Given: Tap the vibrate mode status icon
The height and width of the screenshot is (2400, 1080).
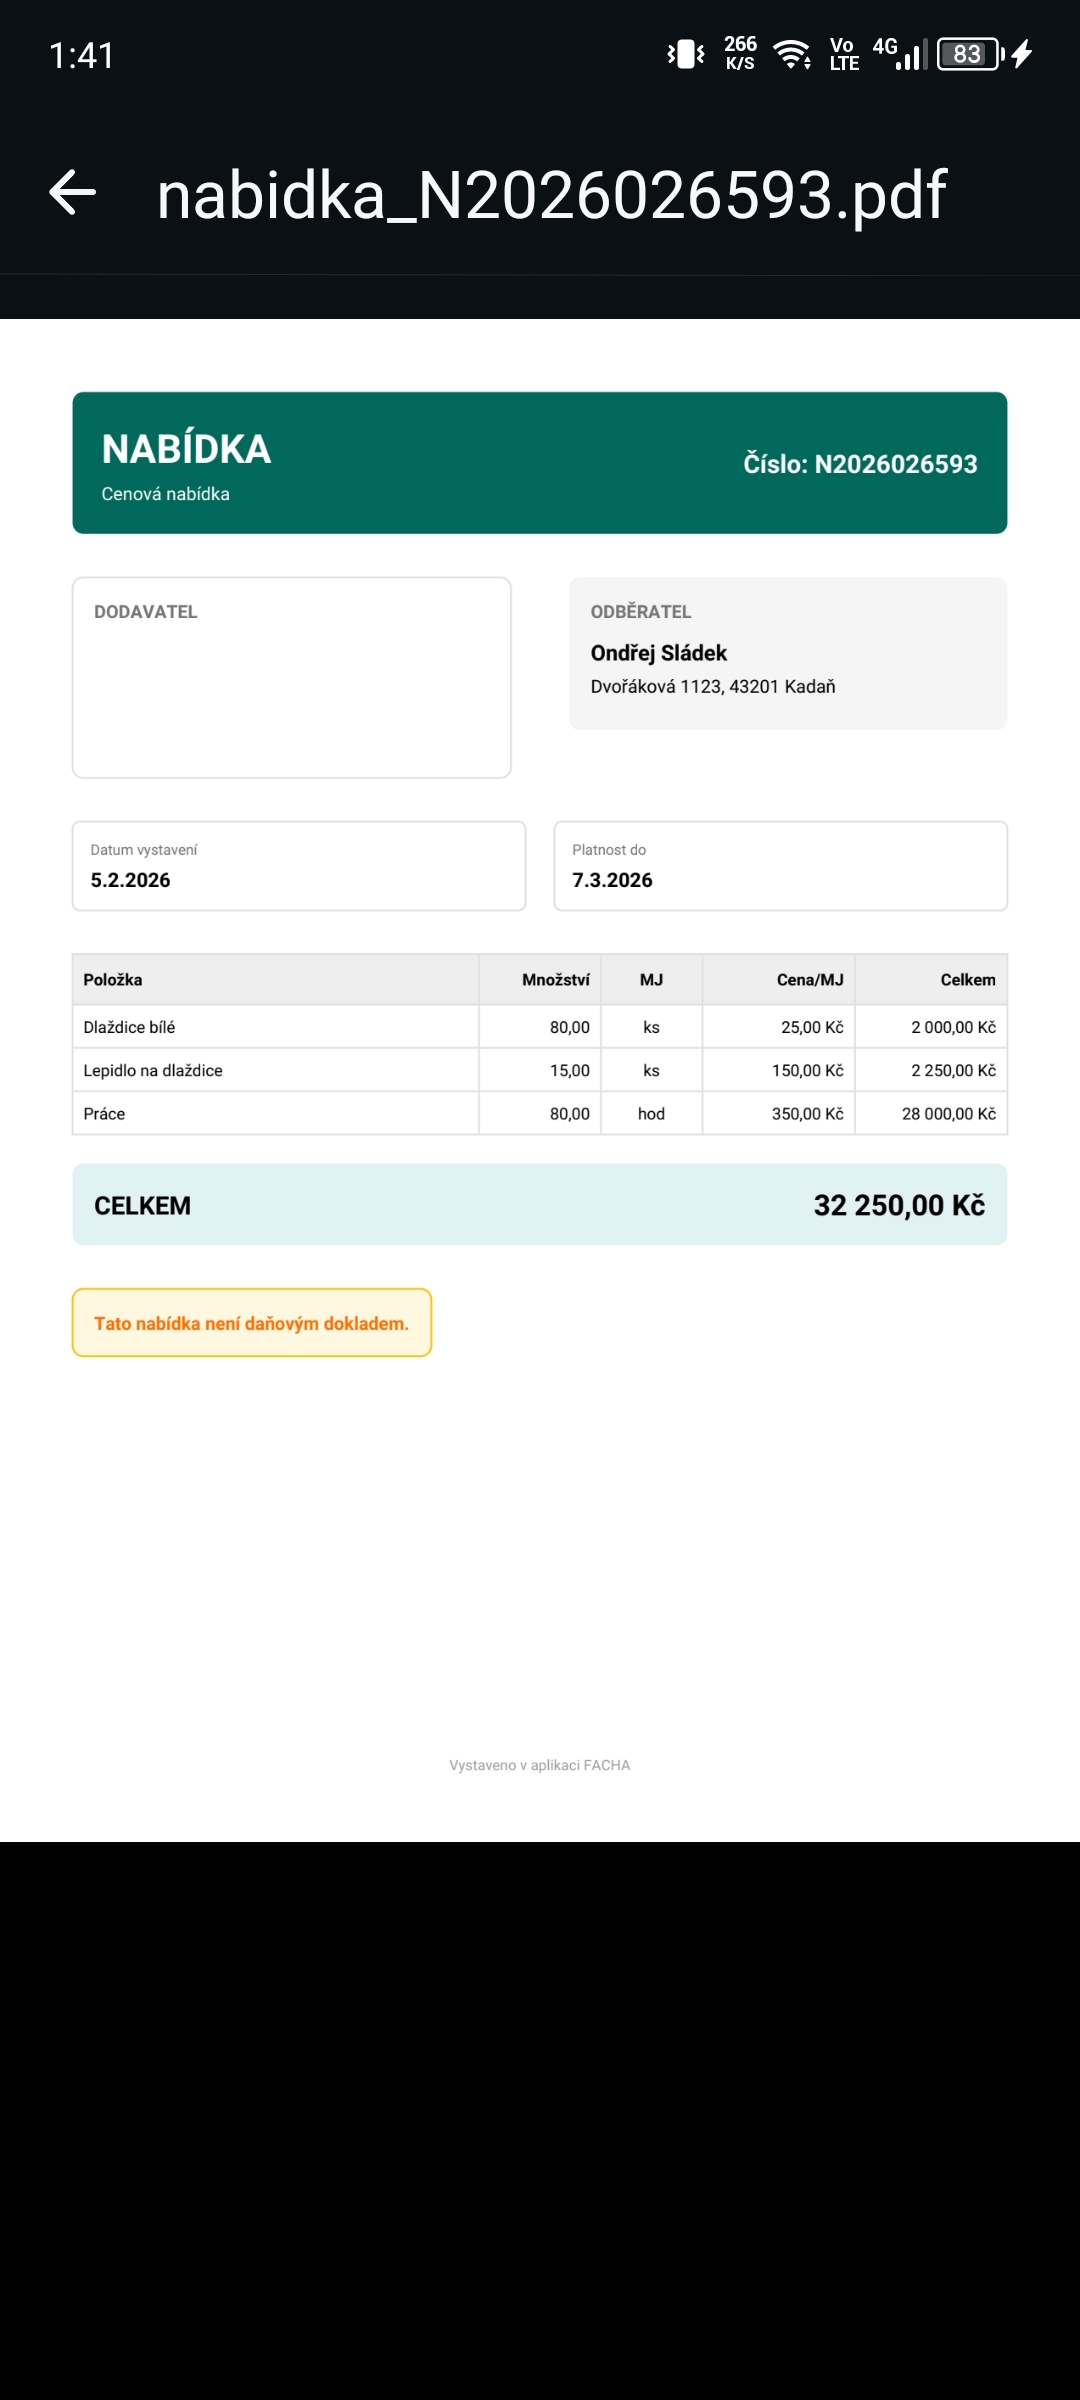Looking at the screenshot, I should tap(686, 54).
